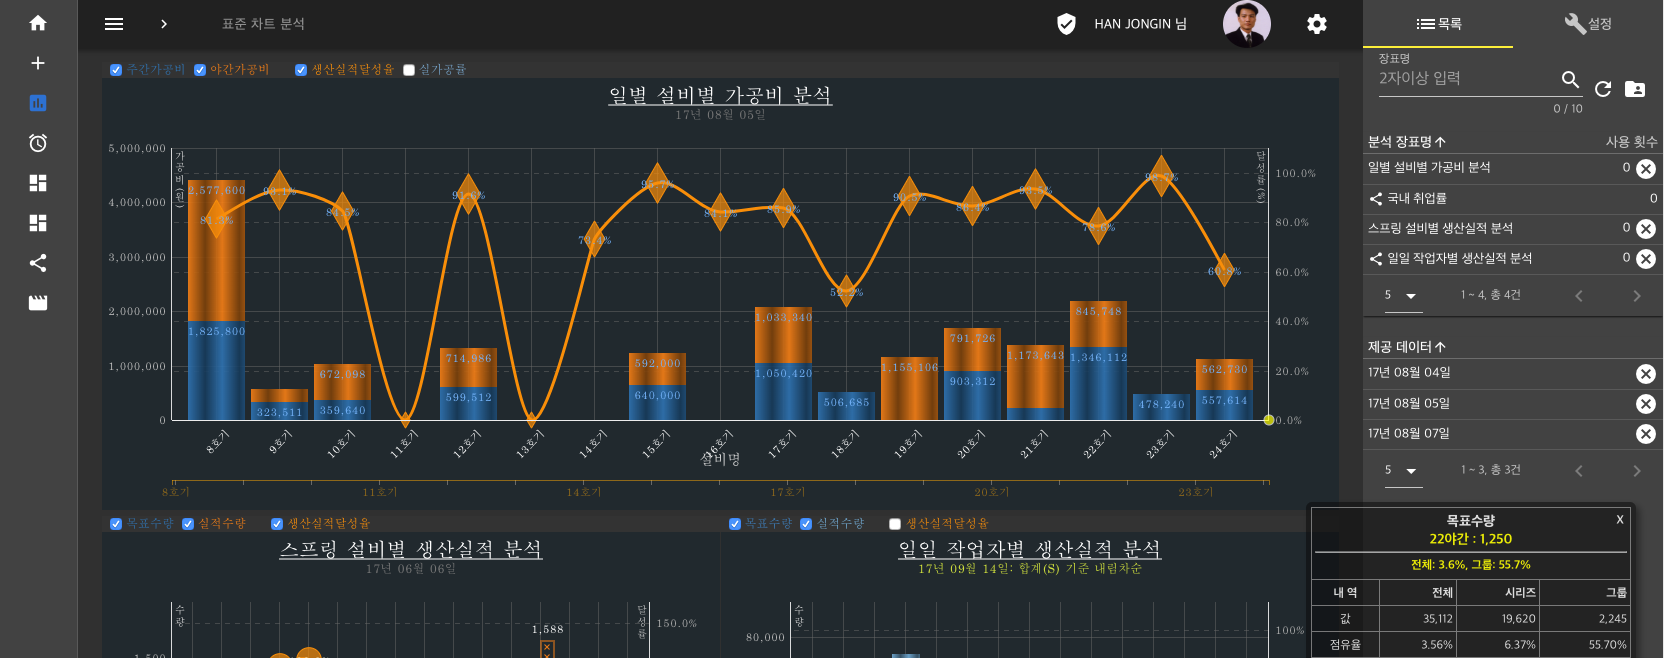Open the hamburger menu icon
1664x658 pixels.
coord(114,24)
